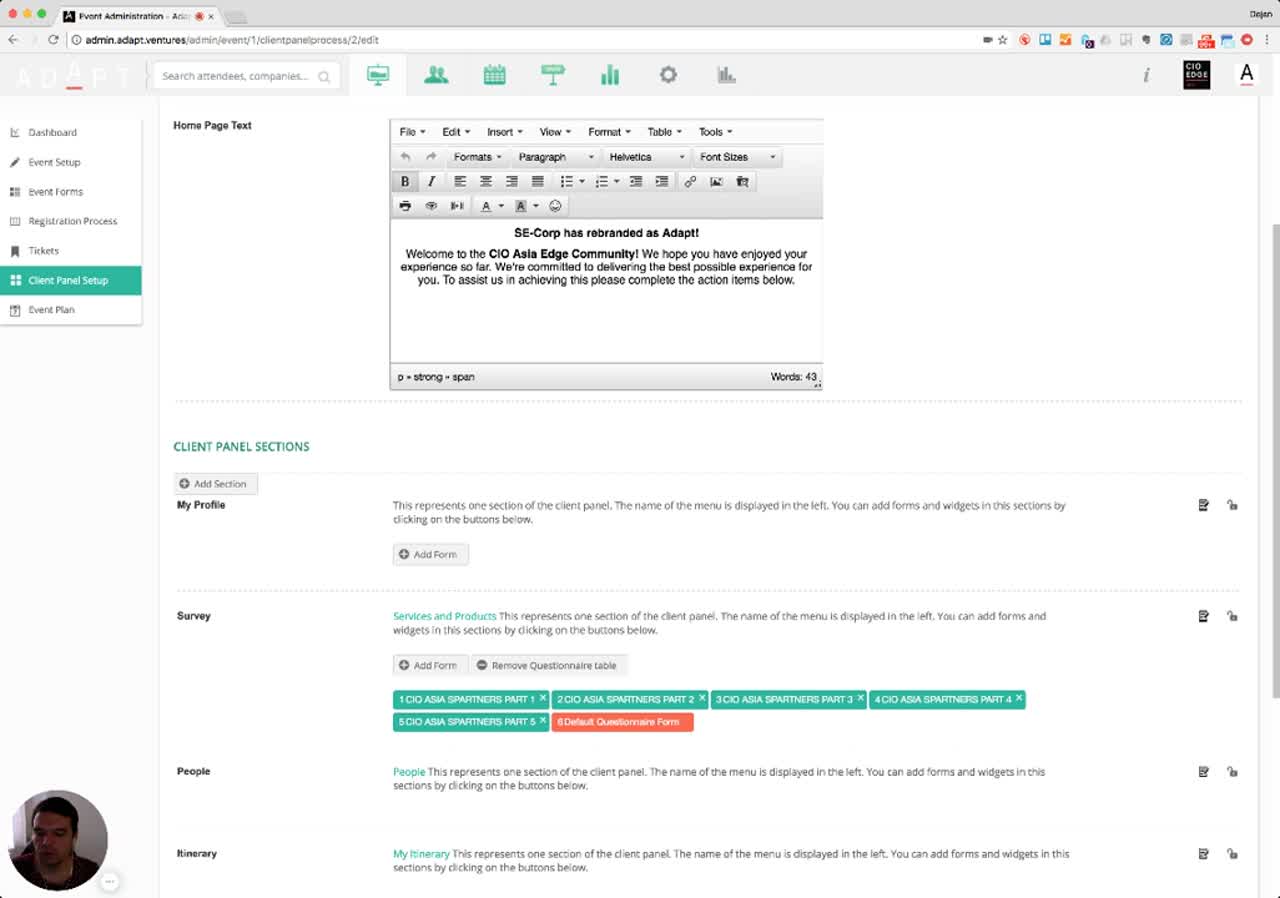Remove CIO ASIA SPARTNERS PART 5 tag

coord(543,720)
